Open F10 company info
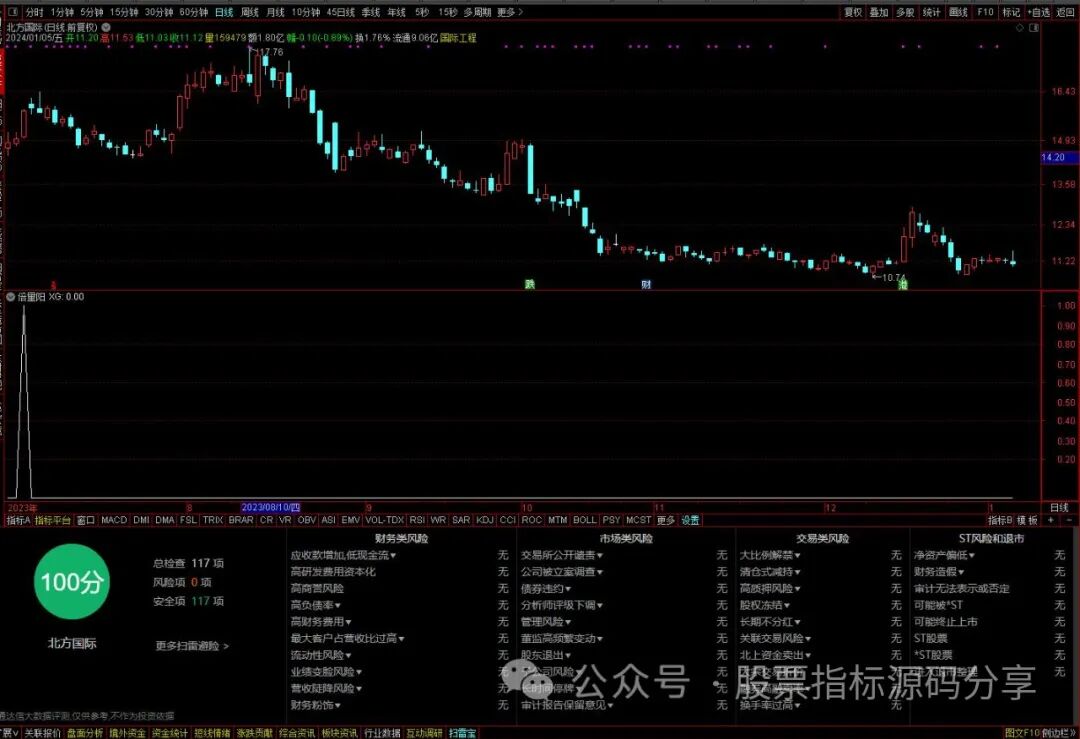Image resolution: width=1080 pixels, height=739 pixels. (985, 12)
